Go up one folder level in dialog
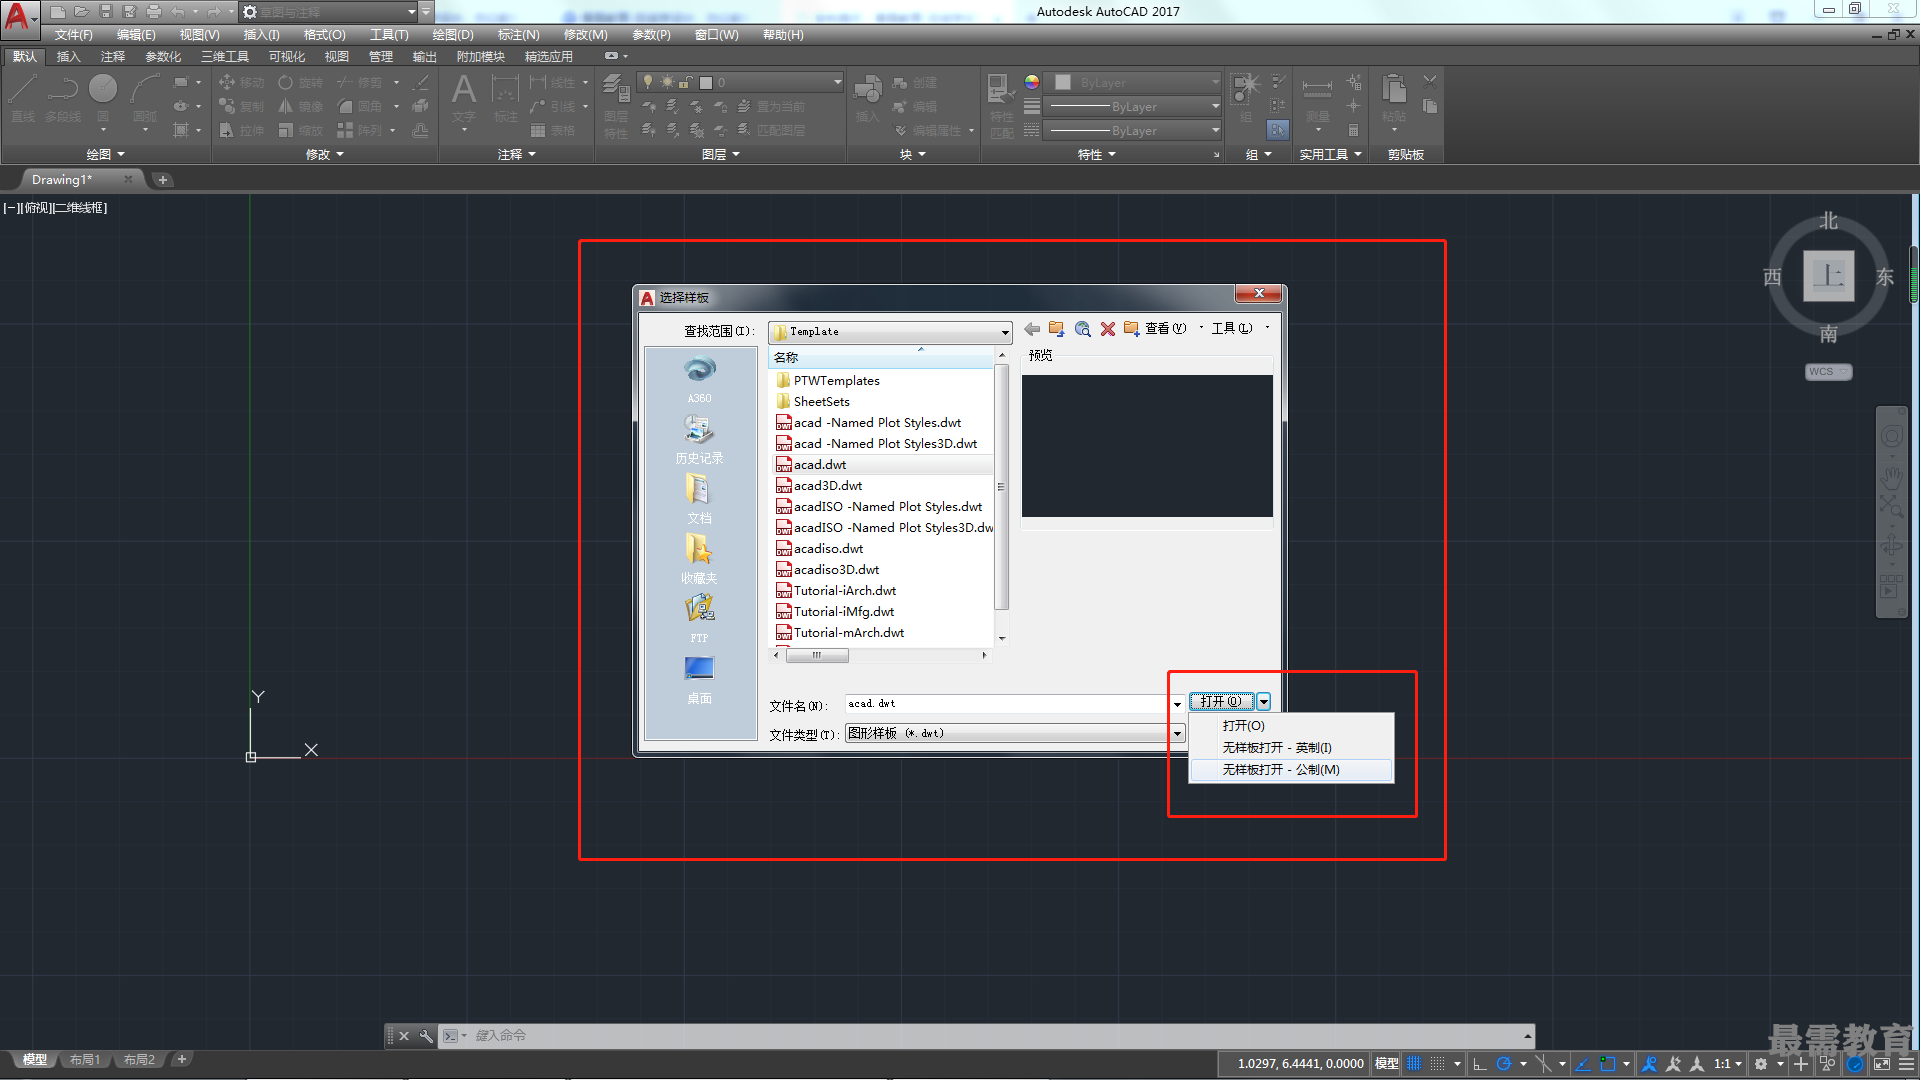Screen dimensions: 1920x1080 1056,329
